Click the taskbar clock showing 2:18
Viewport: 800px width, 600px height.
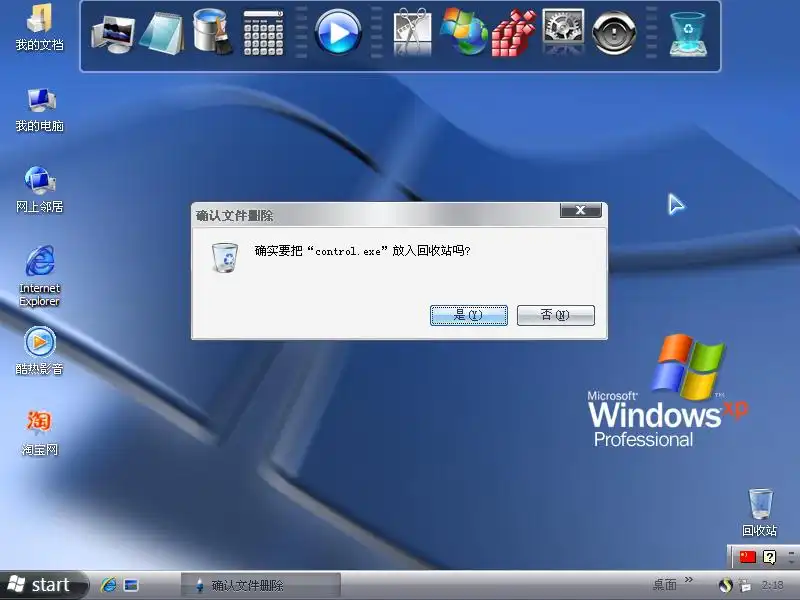pos(772,585)
